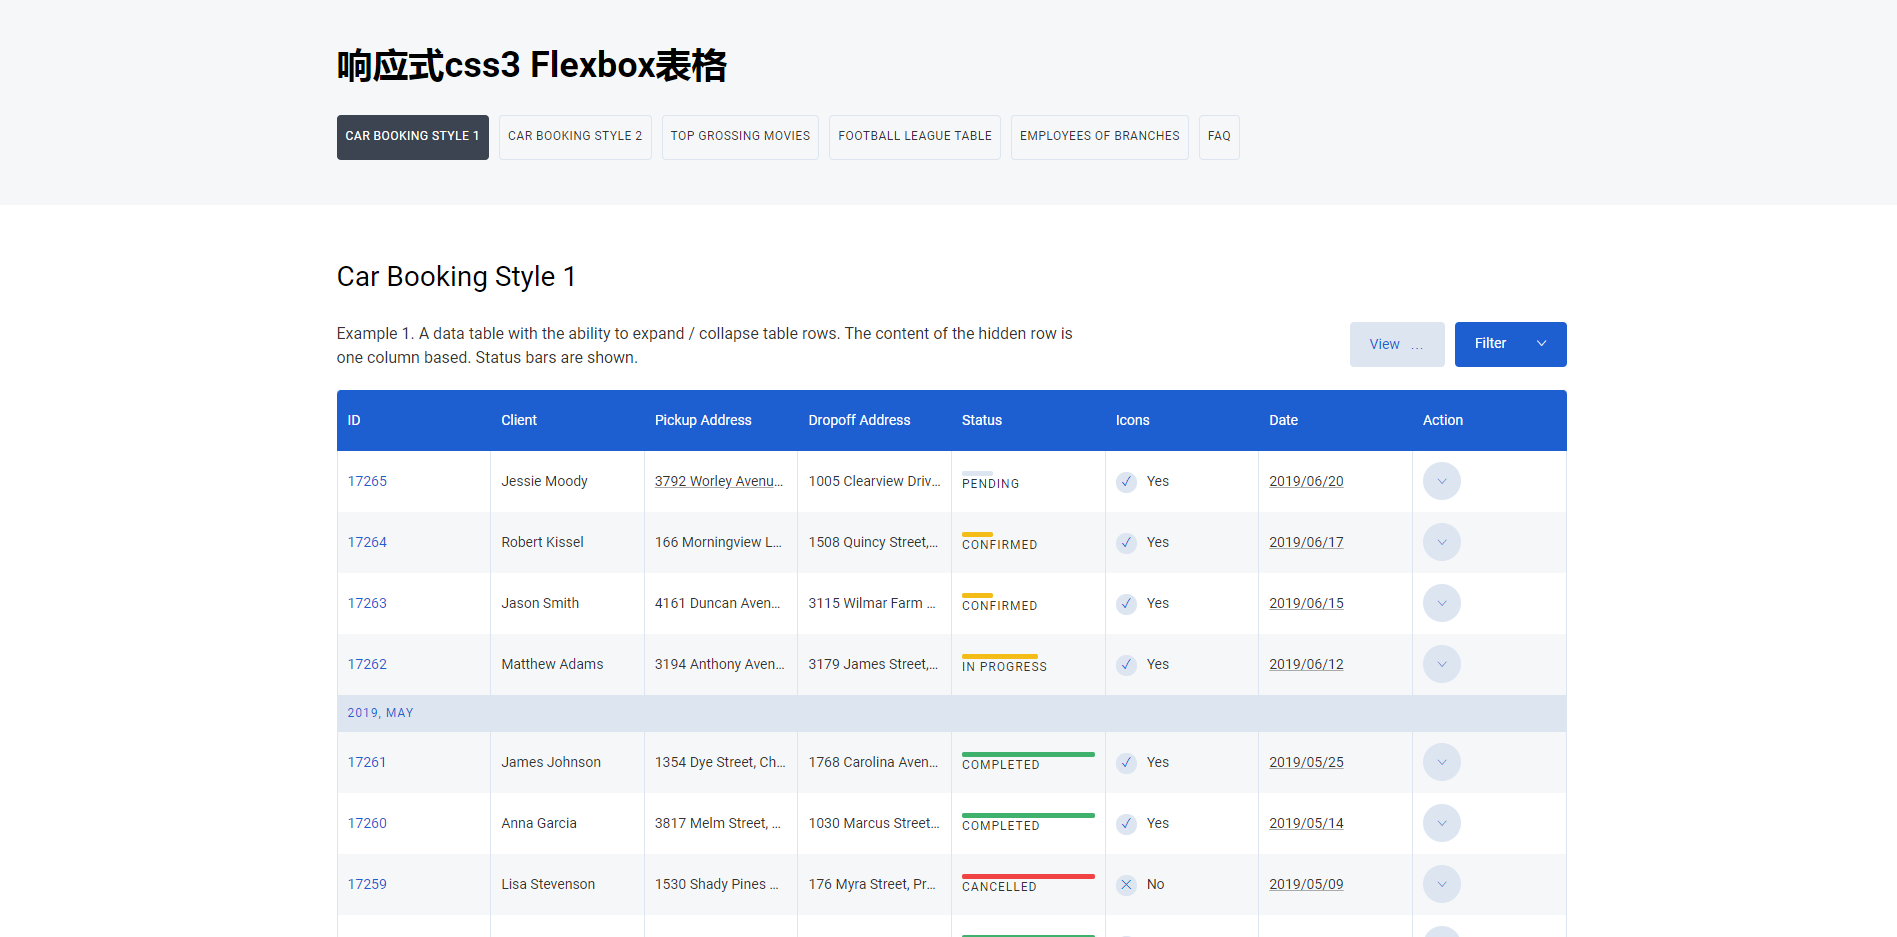1897x937 pixels.
Task: Open booking ID 17260 link
Action: (367, 823)
